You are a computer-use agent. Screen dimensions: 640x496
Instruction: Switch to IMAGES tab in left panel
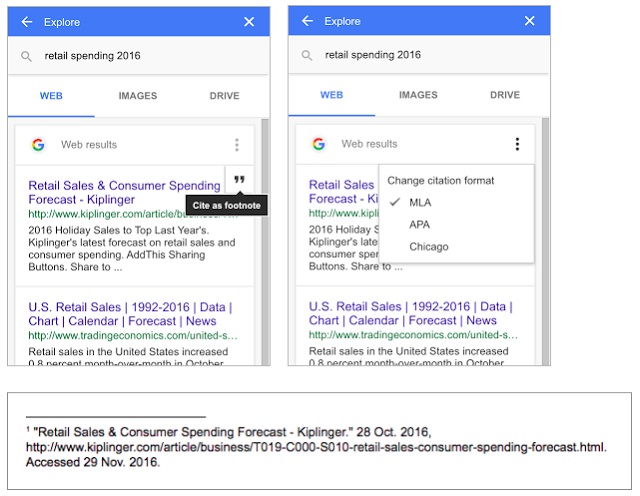pyautogui.click(x=138, y=96)
